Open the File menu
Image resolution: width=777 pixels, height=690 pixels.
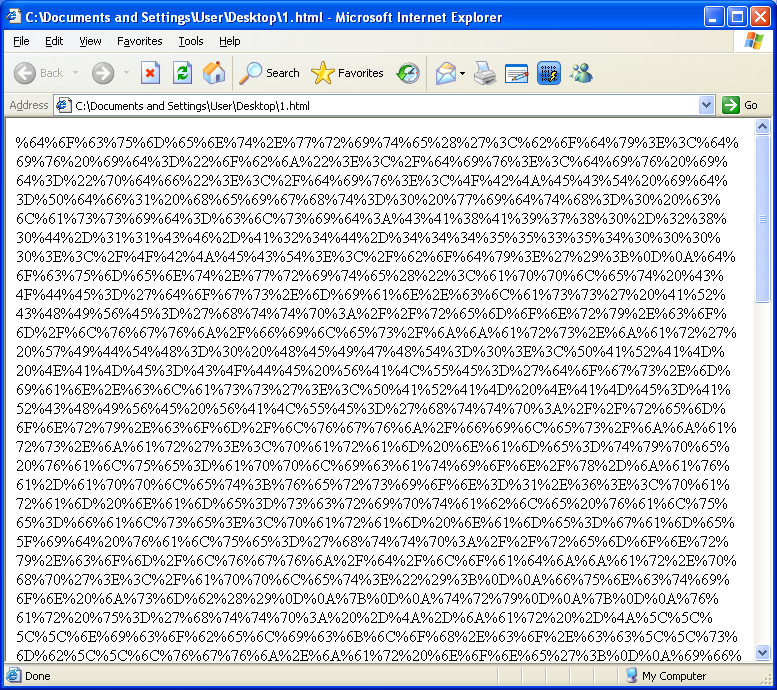tap(21, 41)
